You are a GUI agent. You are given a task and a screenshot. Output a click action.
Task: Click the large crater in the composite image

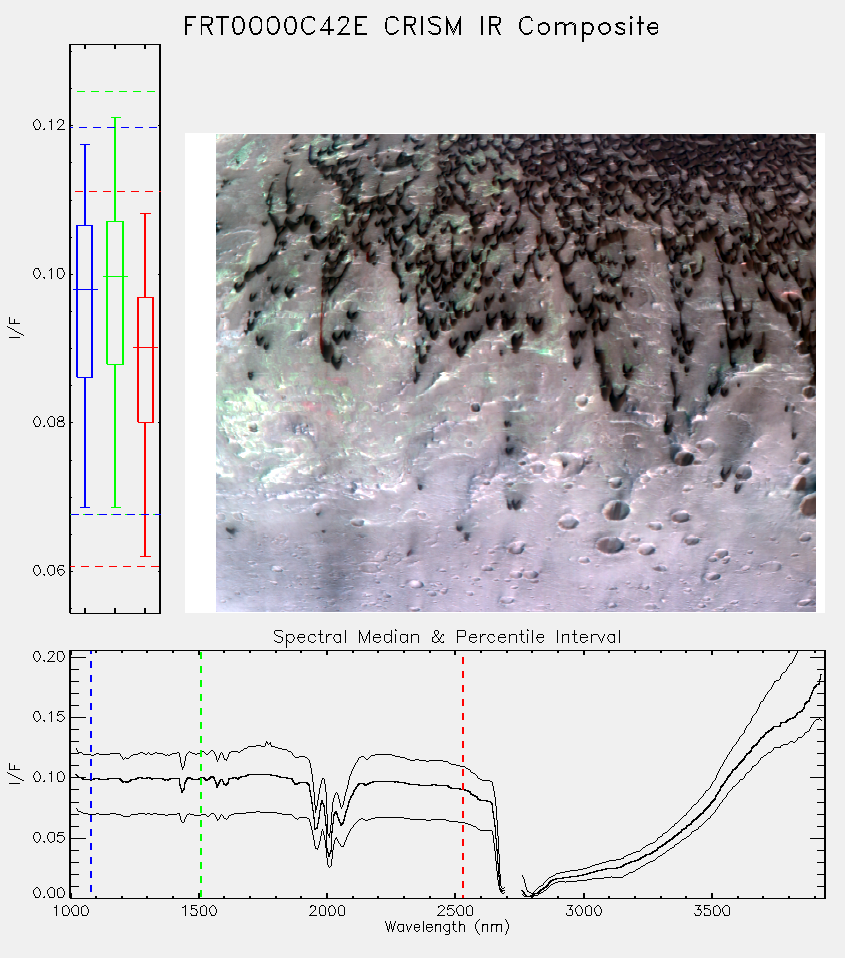[x=616, y=510]
